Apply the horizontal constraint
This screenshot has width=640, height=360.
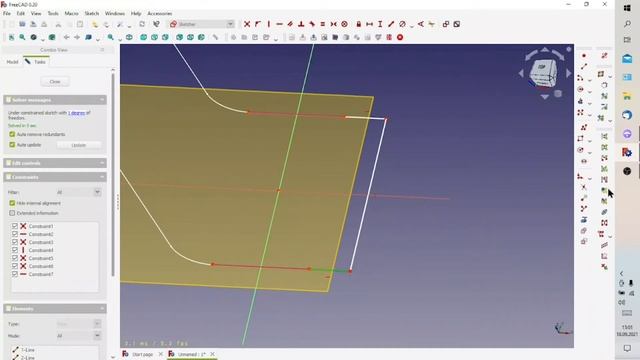280,24
